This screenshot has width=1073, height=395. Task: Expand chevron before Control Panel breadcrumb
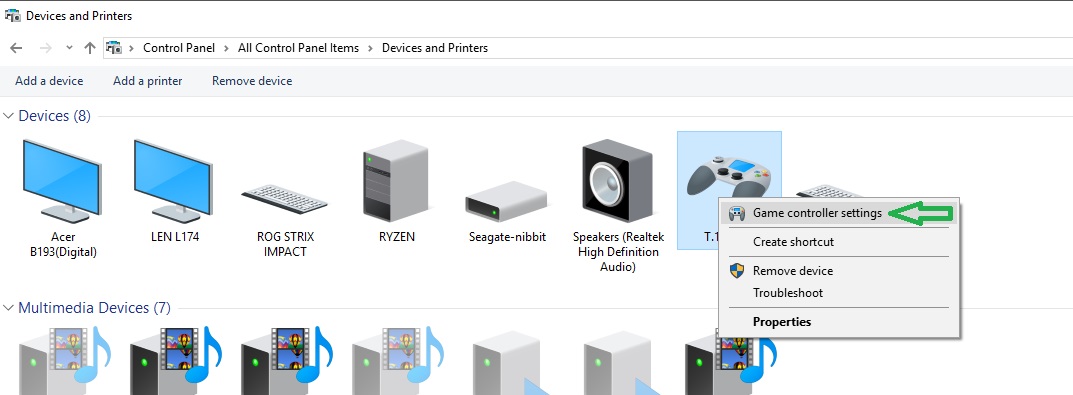(x=131, y=48)
